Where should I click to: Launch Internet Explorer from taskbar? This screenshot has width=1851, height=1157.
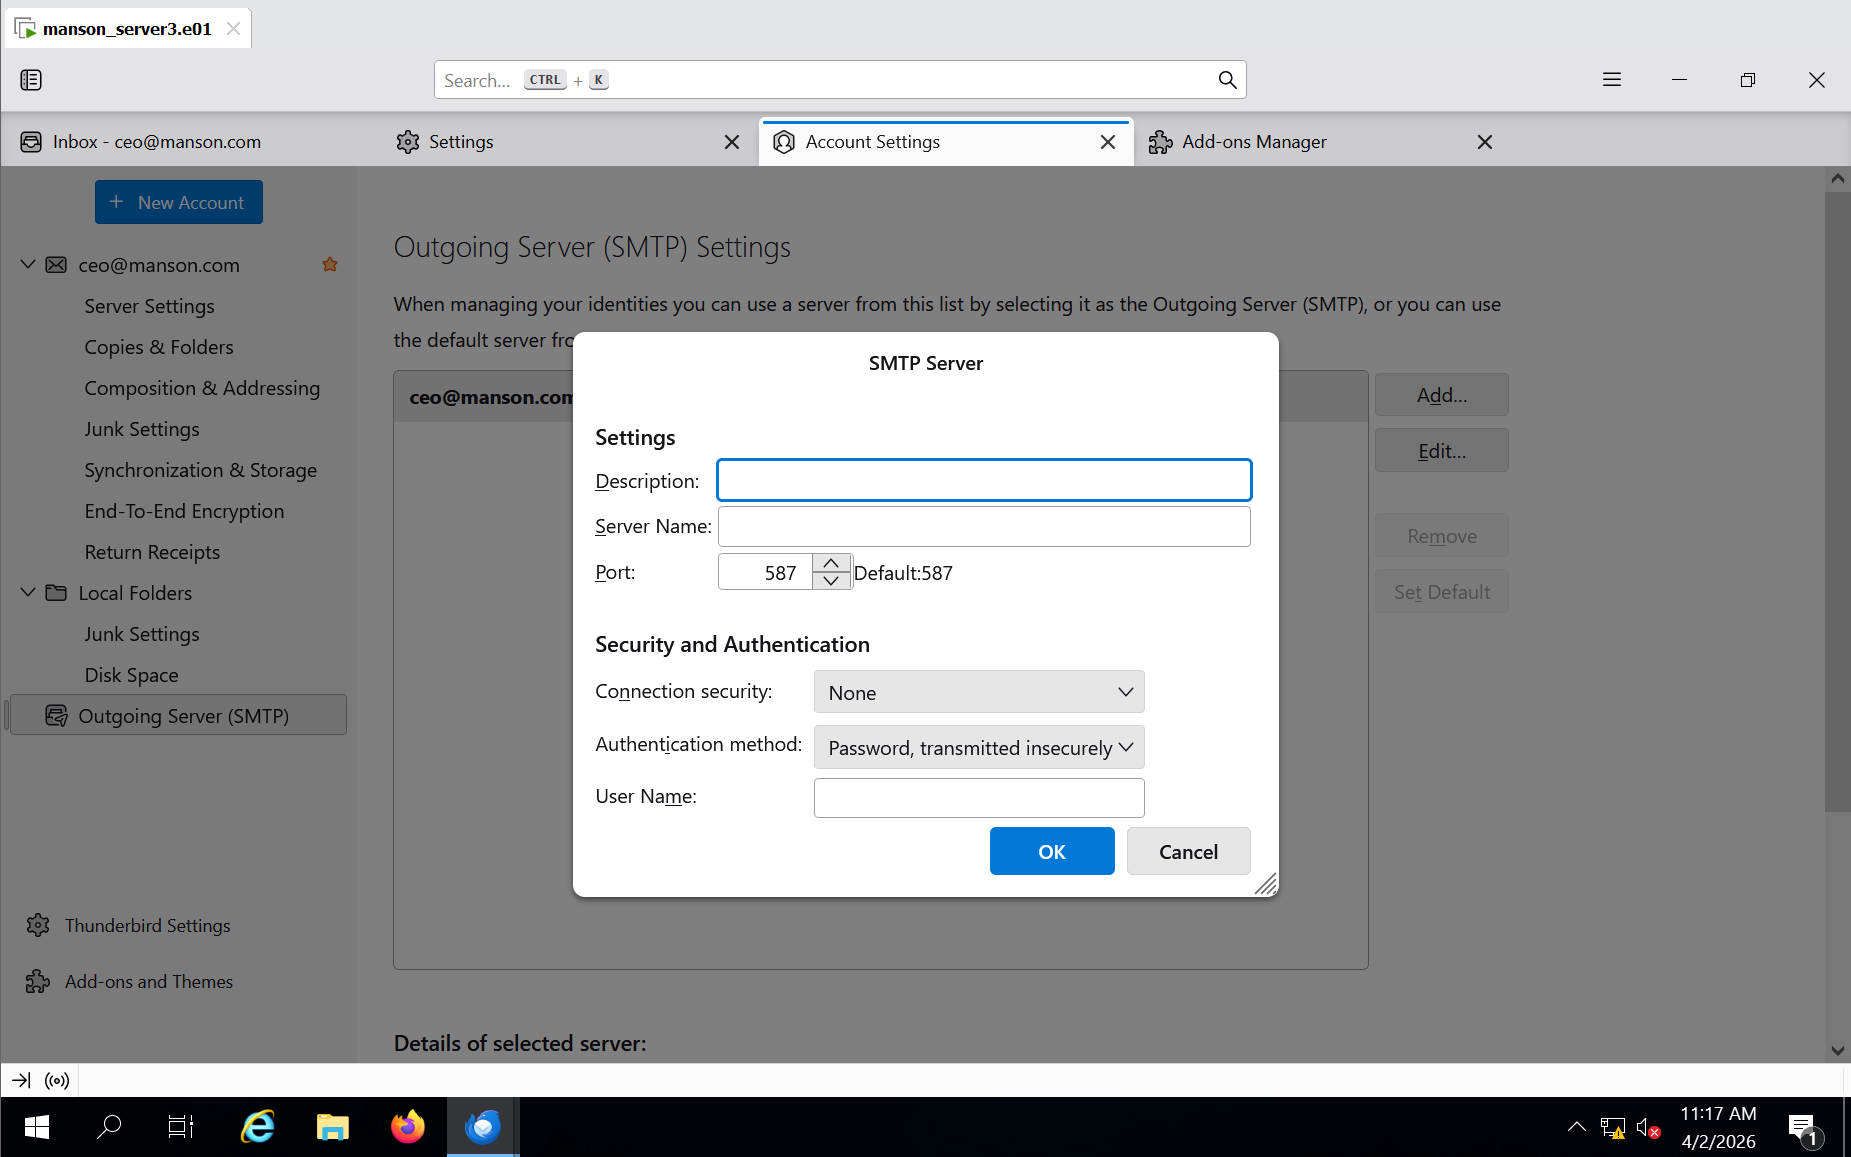[x=257, y=1127]
